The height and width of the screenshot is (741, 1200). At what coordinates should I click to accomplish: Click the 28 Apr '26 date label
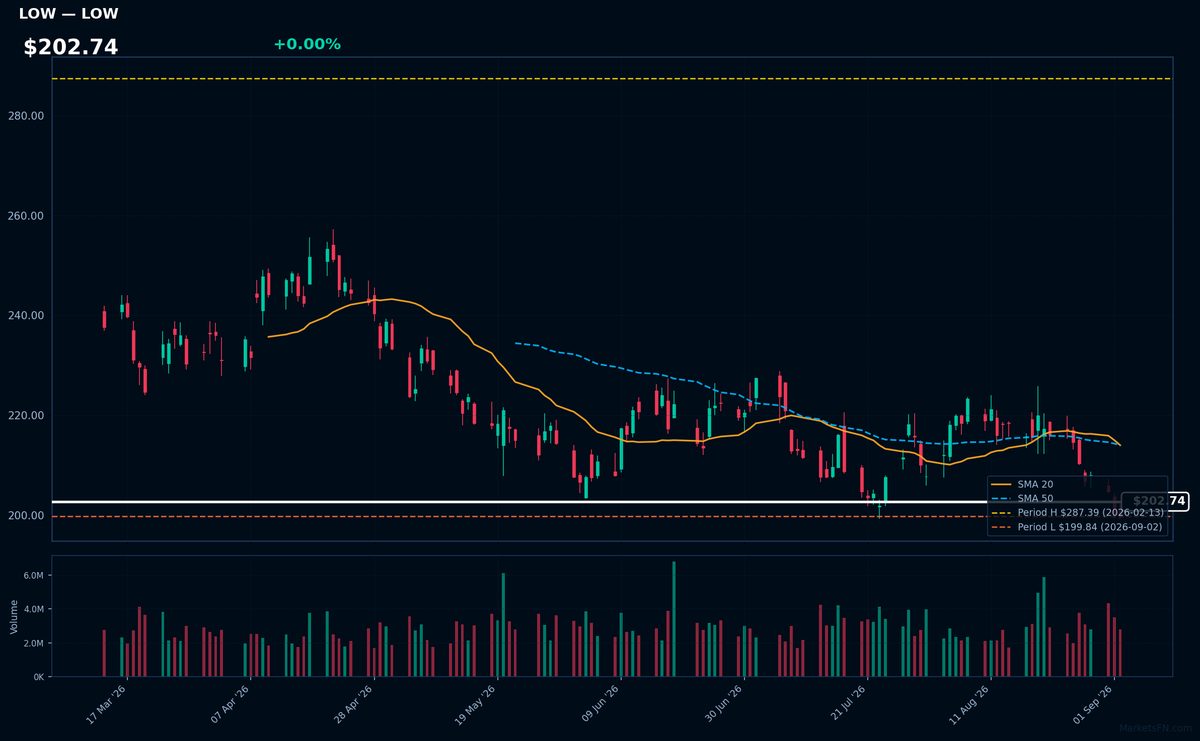[x=353, y=704]
